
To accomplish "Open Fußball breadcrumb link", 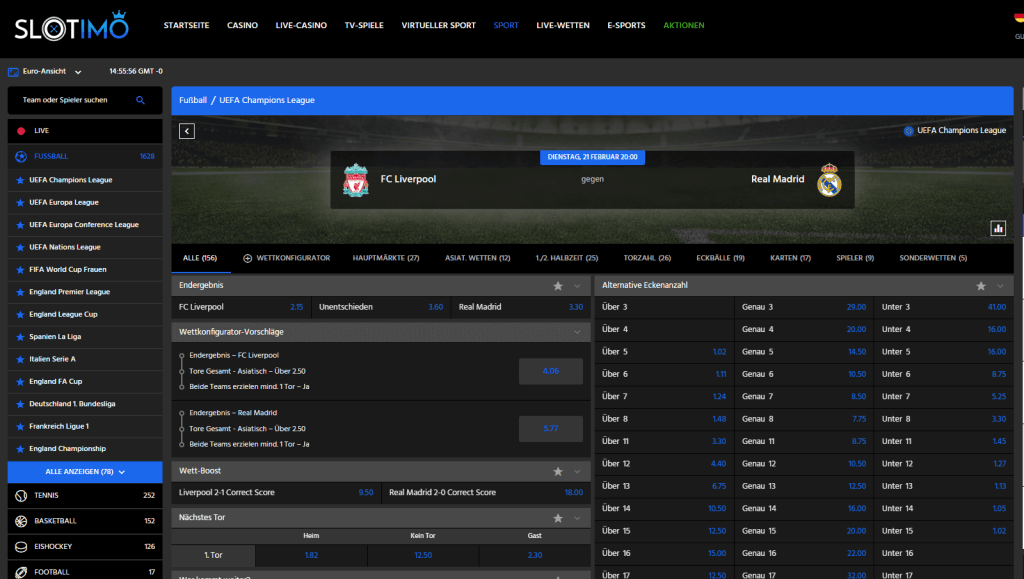I will 193,101.
